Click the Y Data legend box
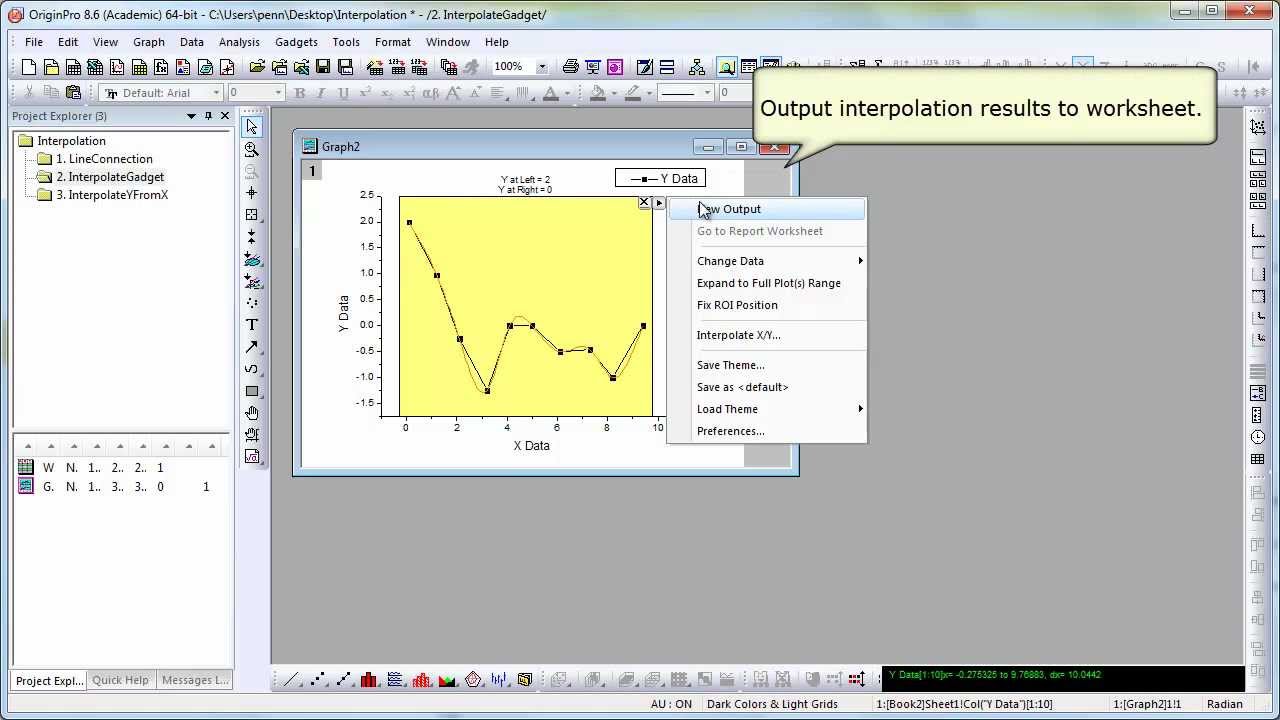 click(x=660, y=178)
